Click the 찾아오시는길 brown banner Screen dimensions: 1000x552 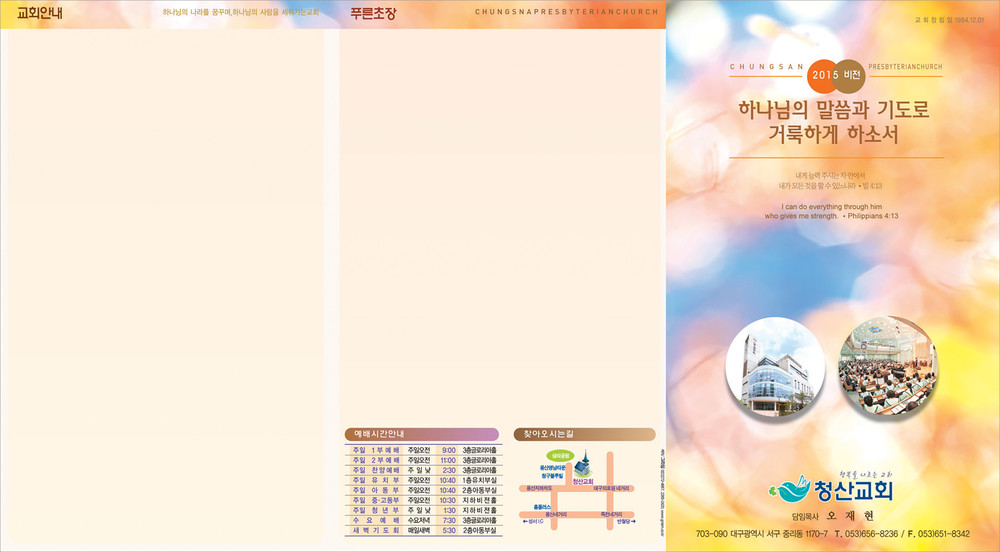pyautogui.click(x=583, y=434)
